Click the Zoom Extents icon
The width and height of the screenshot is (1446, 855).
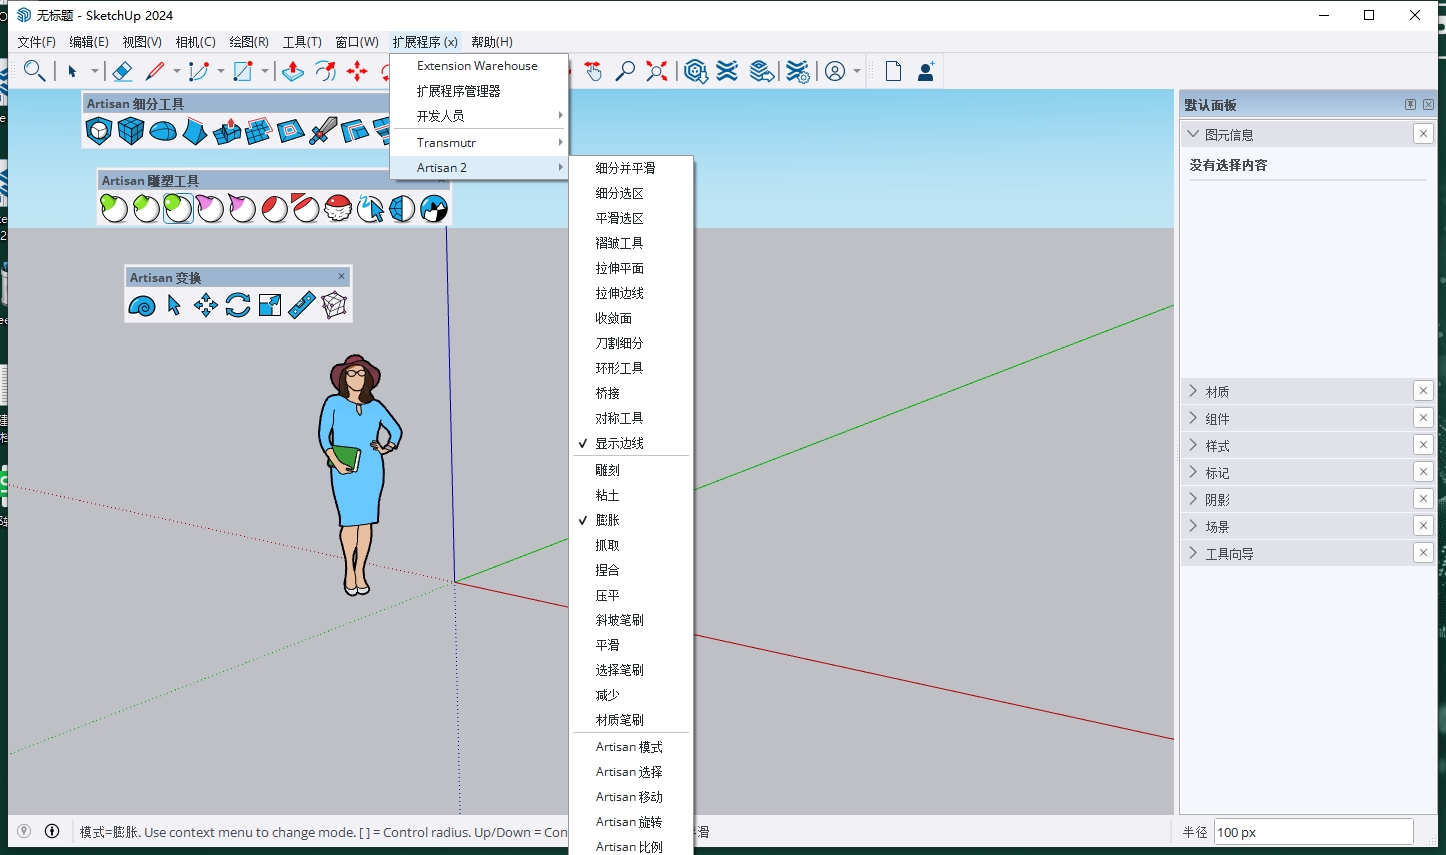657,71
